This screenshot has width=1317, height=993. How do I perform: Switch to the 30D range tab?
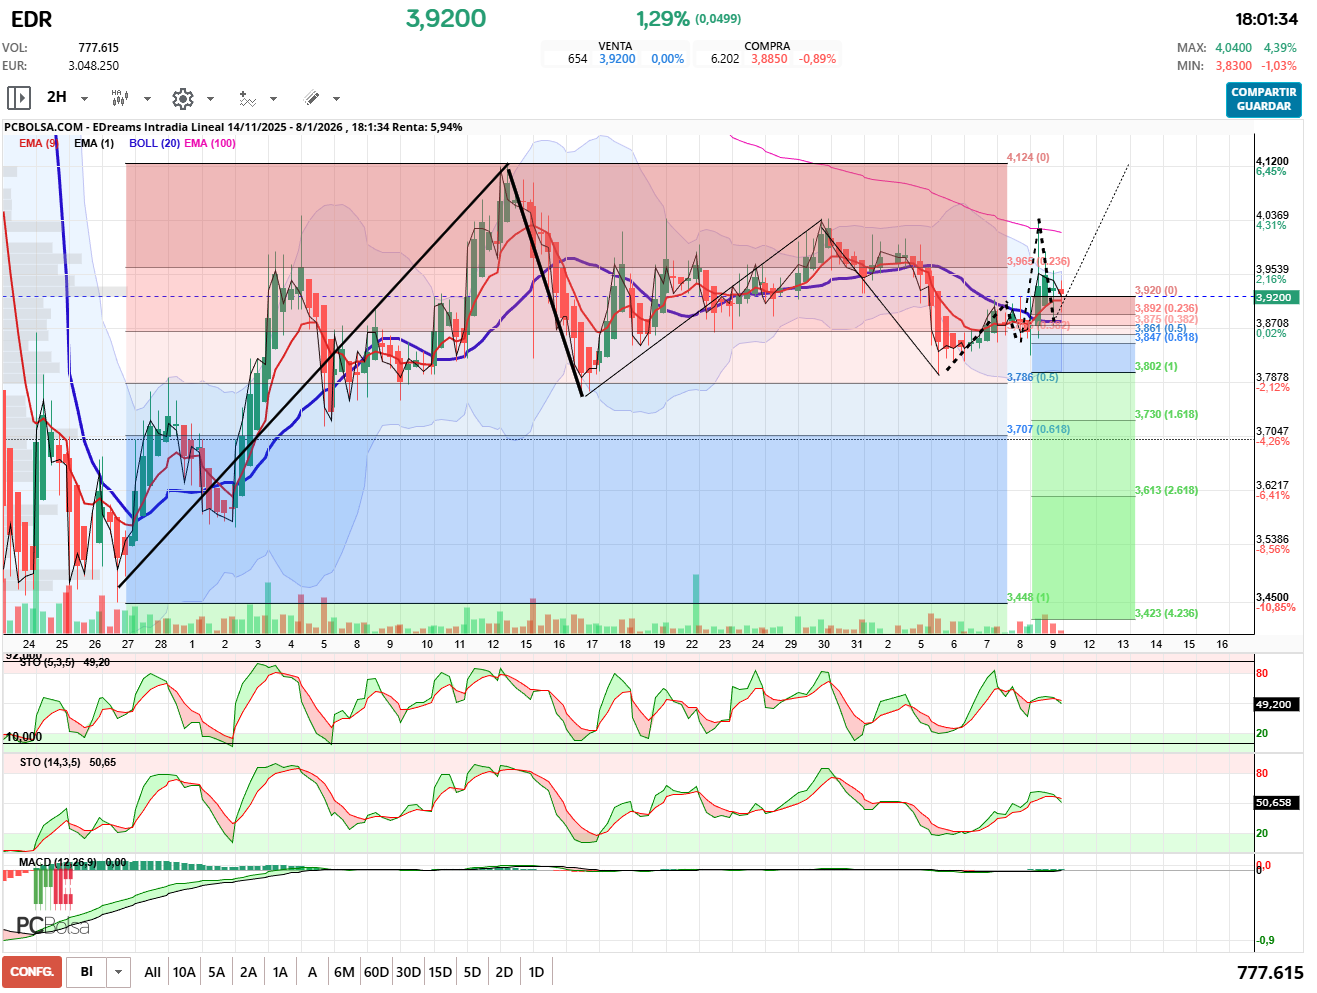(x=408, y=972)
